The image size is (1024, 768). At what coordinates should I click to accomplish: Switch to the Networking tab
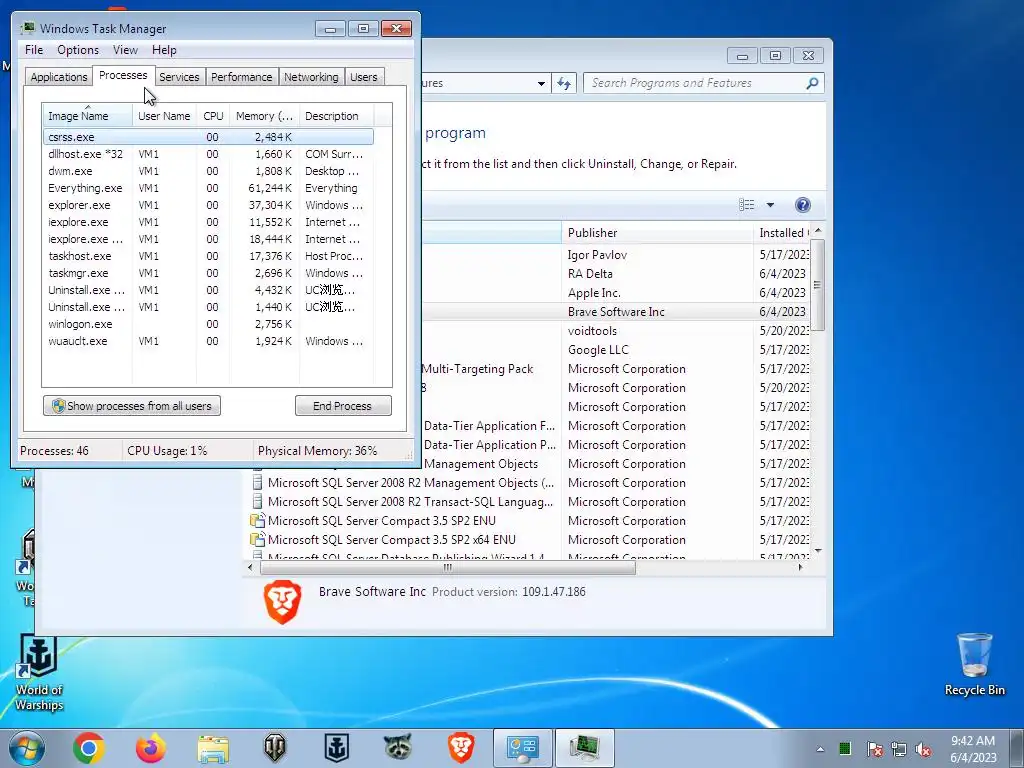(311, 77)
